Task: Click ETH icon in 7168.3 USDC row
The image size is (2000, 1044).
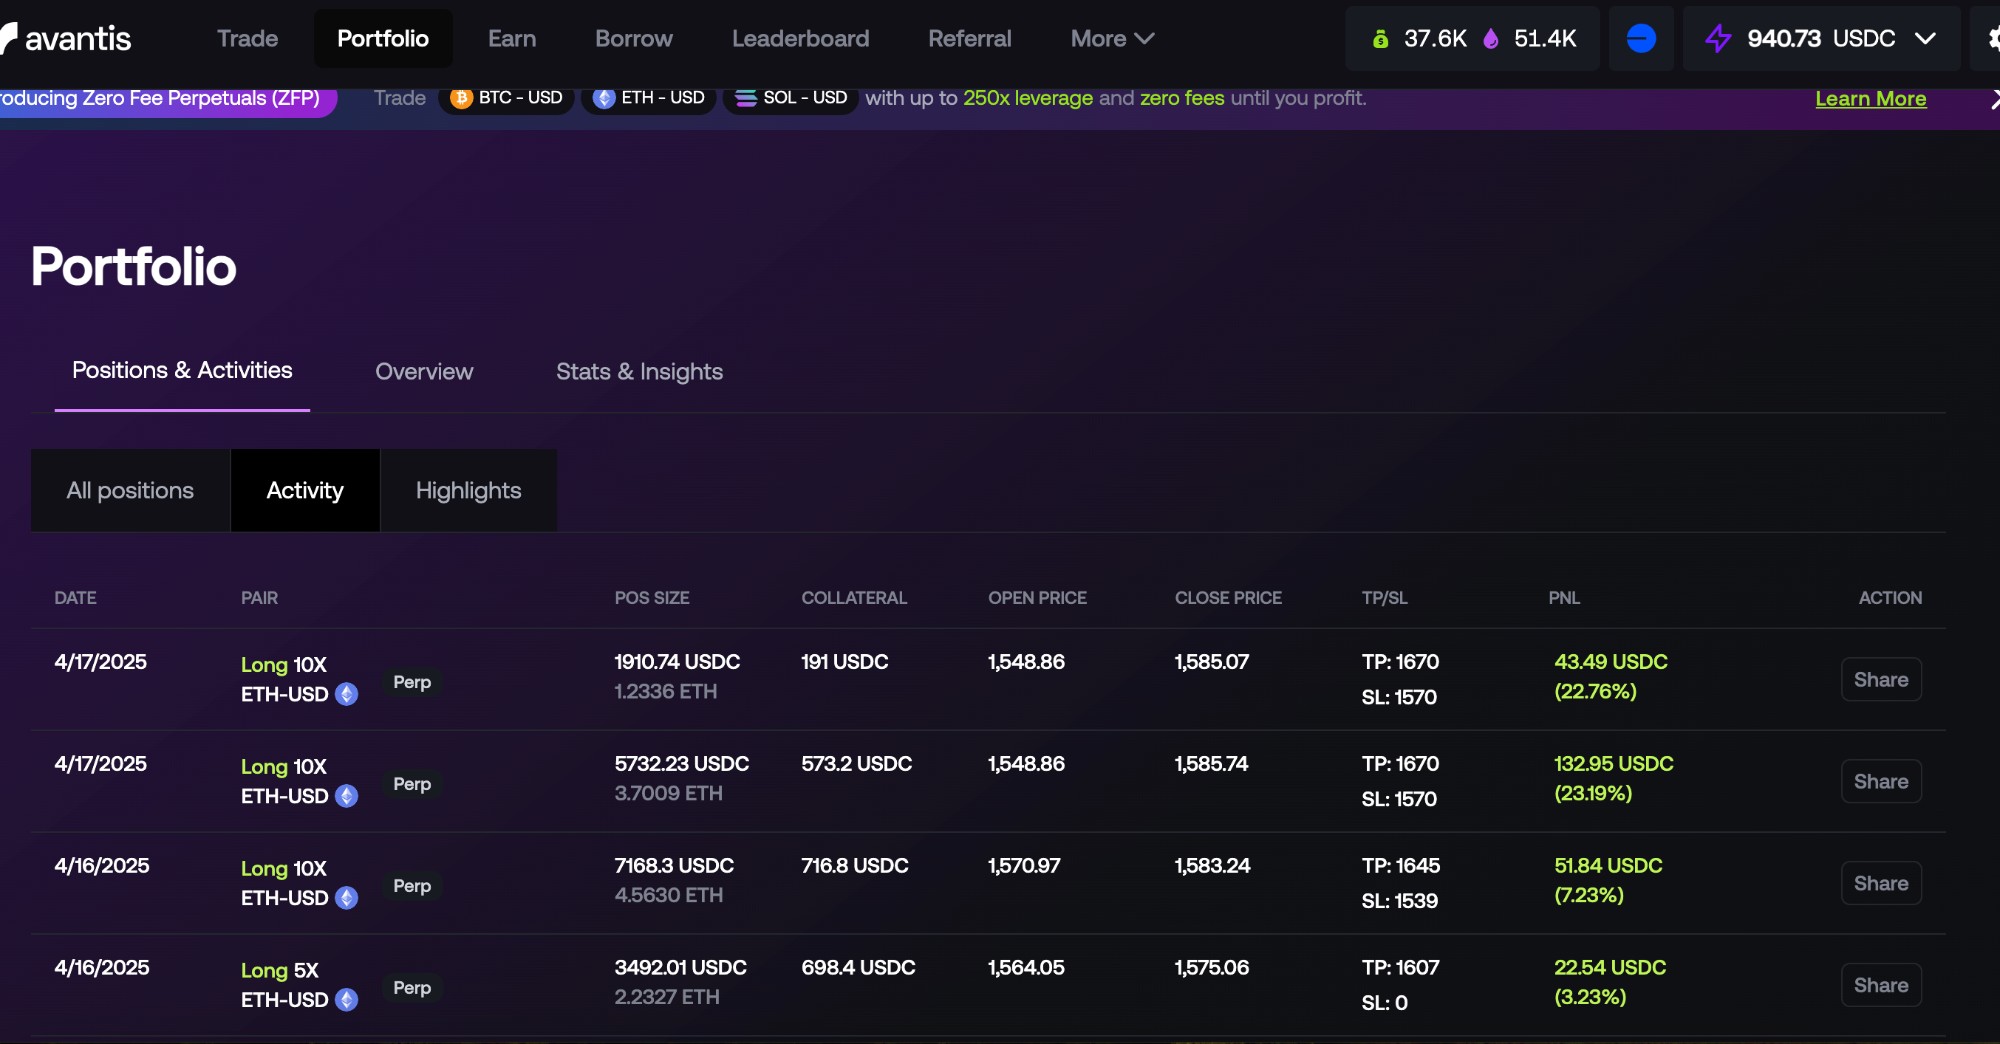Action: coord(347,898)
